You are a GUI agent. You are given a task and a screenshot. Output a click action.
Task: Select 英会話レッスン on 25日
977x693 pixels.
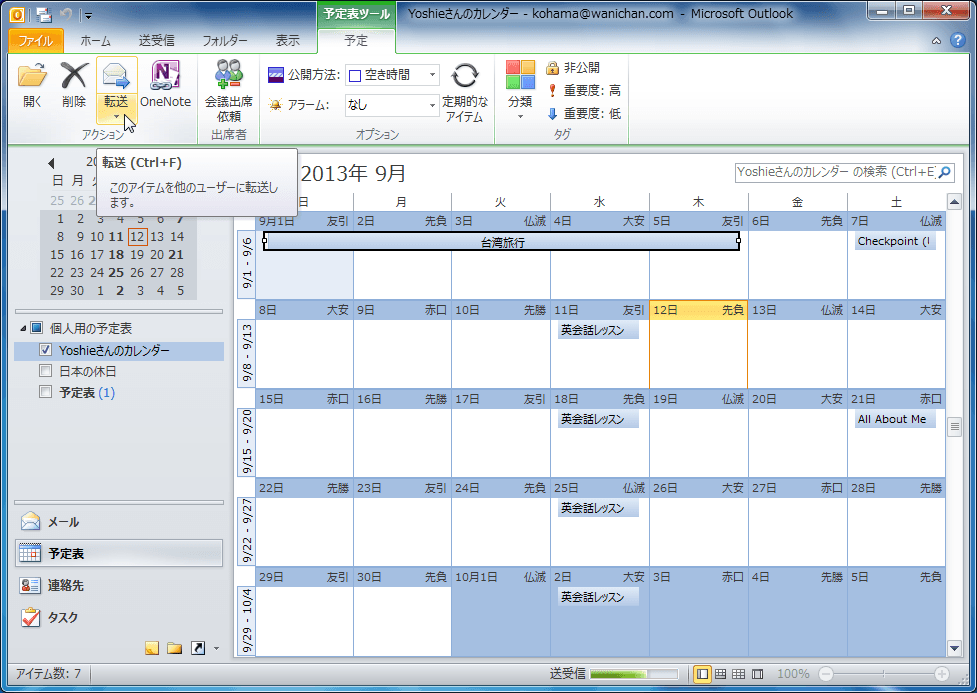click(598, 509)
